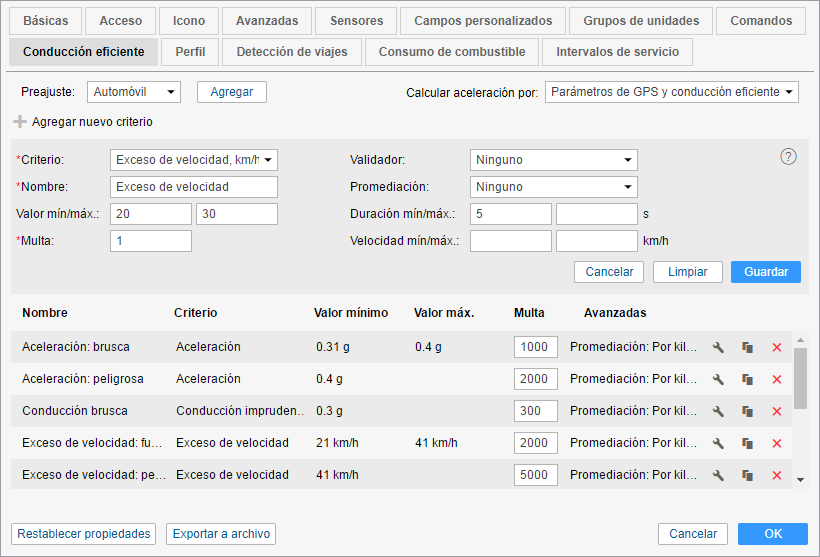Screen dimensions: 820x557
Task: Expand the Promediación dropdown
Action: point(553,187)
